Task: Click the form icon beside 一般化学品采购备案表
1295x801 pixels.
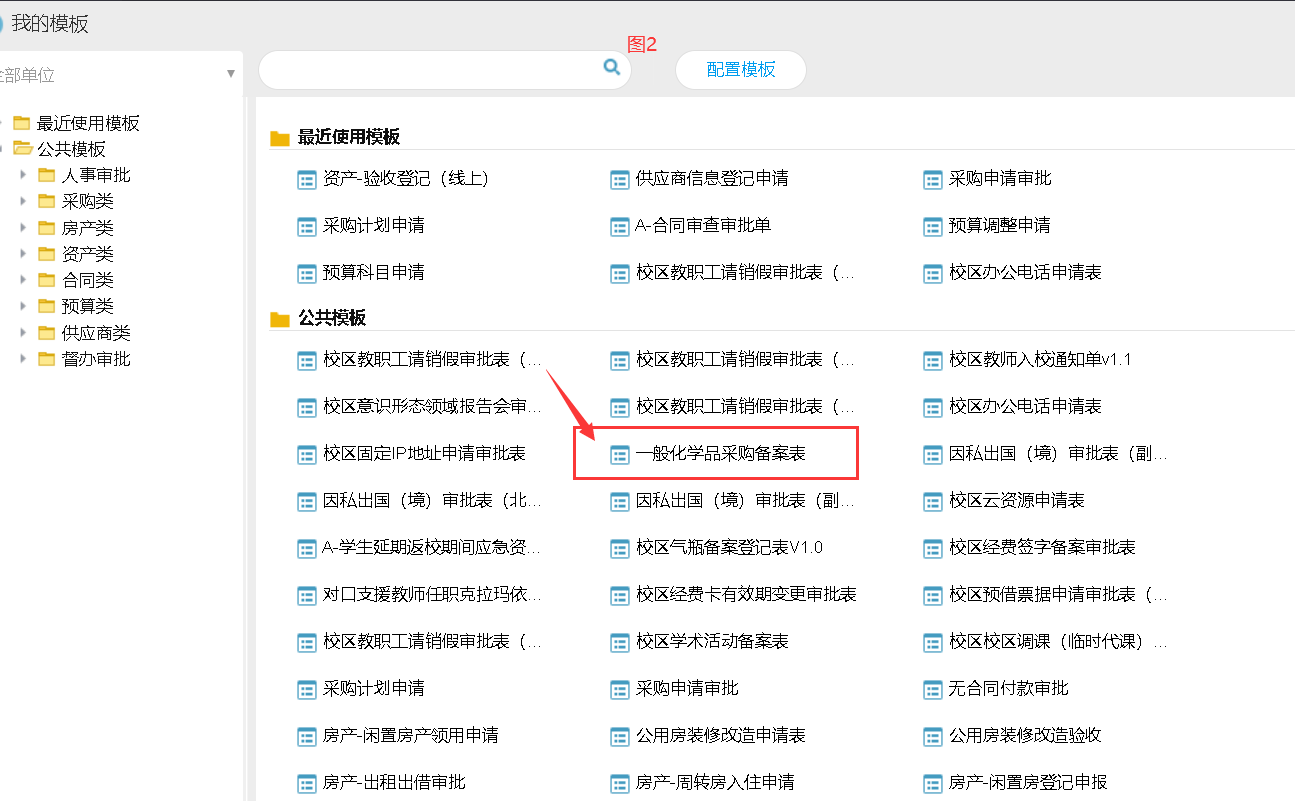Action: pyautogui.click(x=620, y=454)
